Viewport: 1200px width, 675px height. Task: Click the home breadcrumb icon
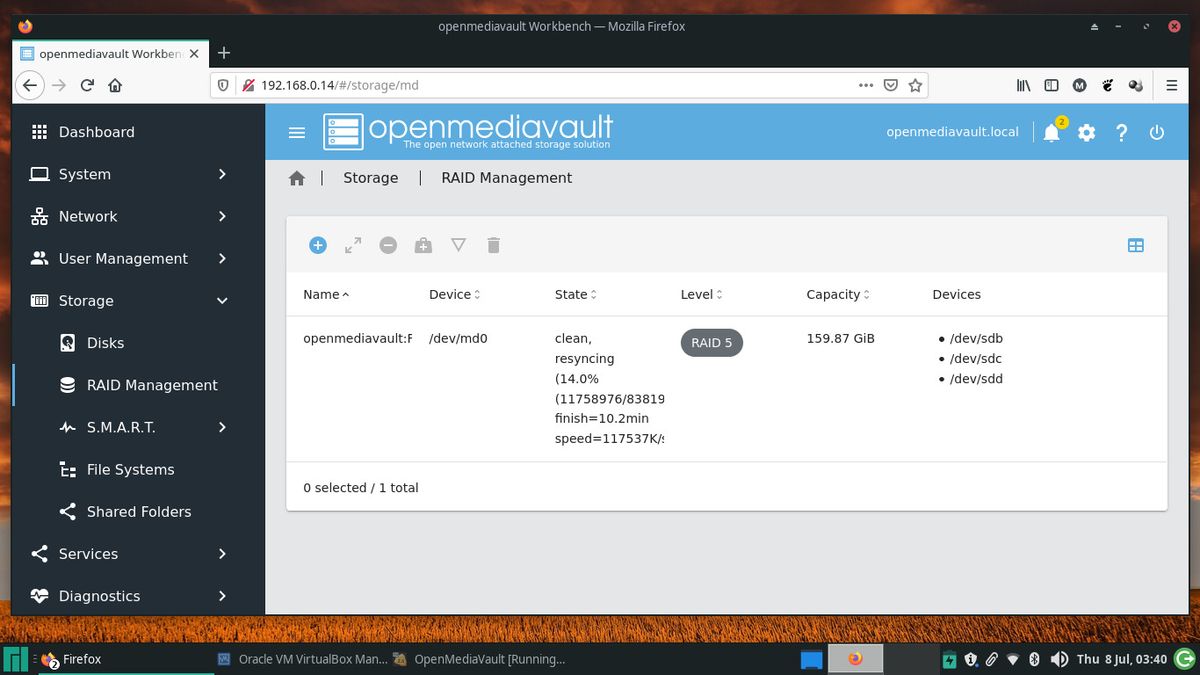(296, 177)
